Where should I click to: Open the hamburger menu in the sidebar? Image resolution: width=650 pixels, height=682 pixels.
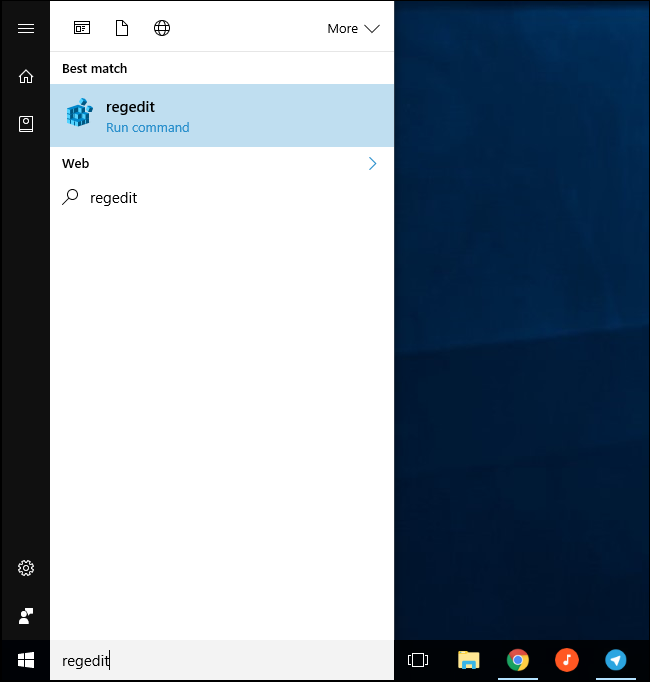click(x=26, y=29)
